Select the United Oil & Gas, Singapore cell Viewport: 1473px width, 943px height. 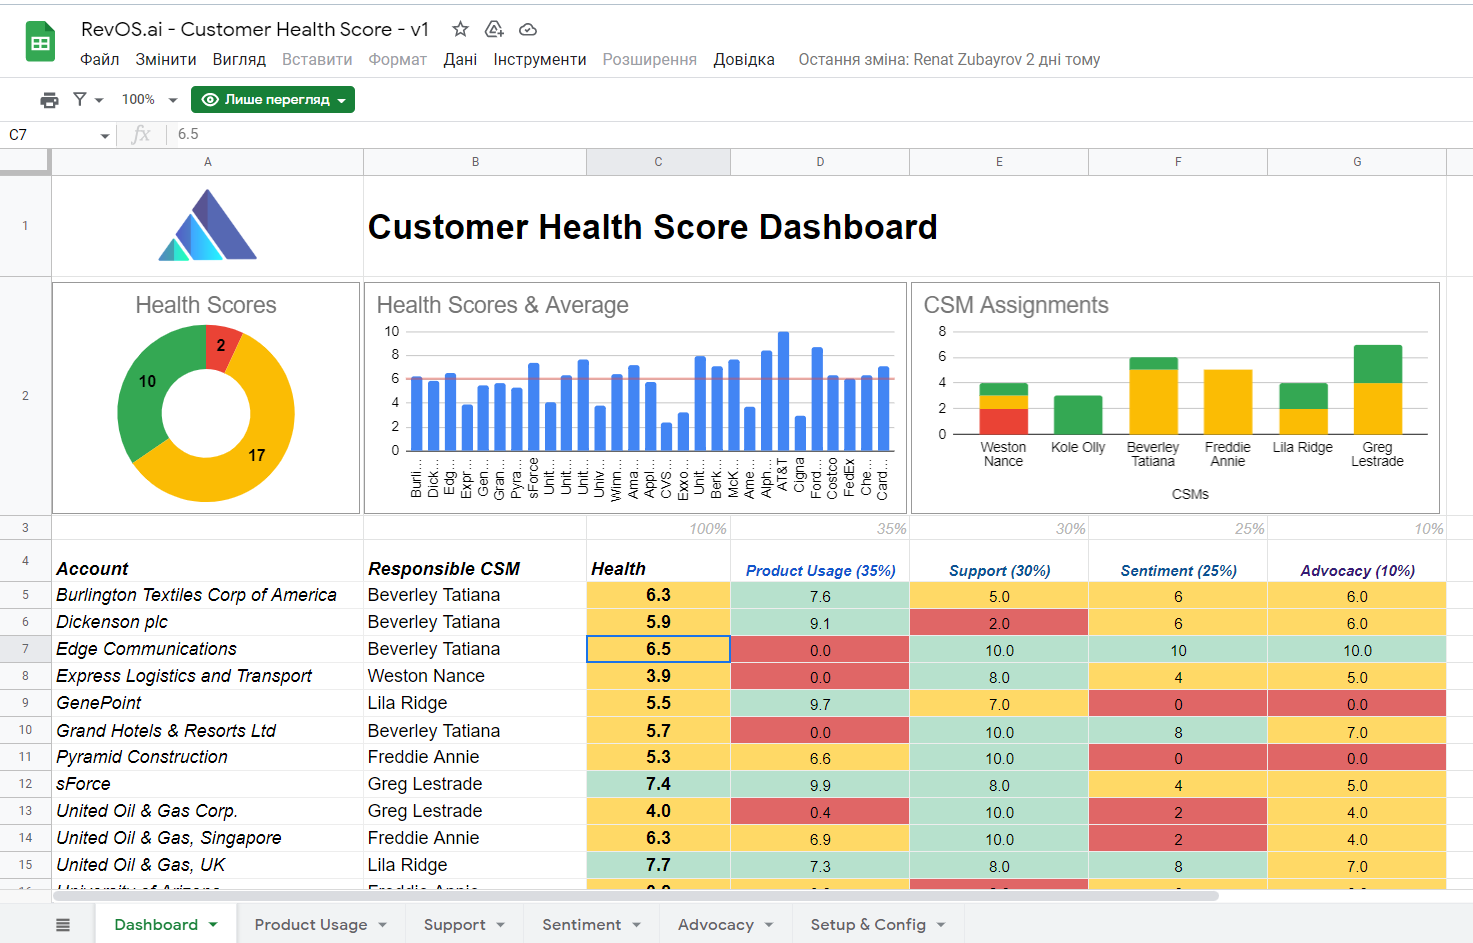[208, 838]
